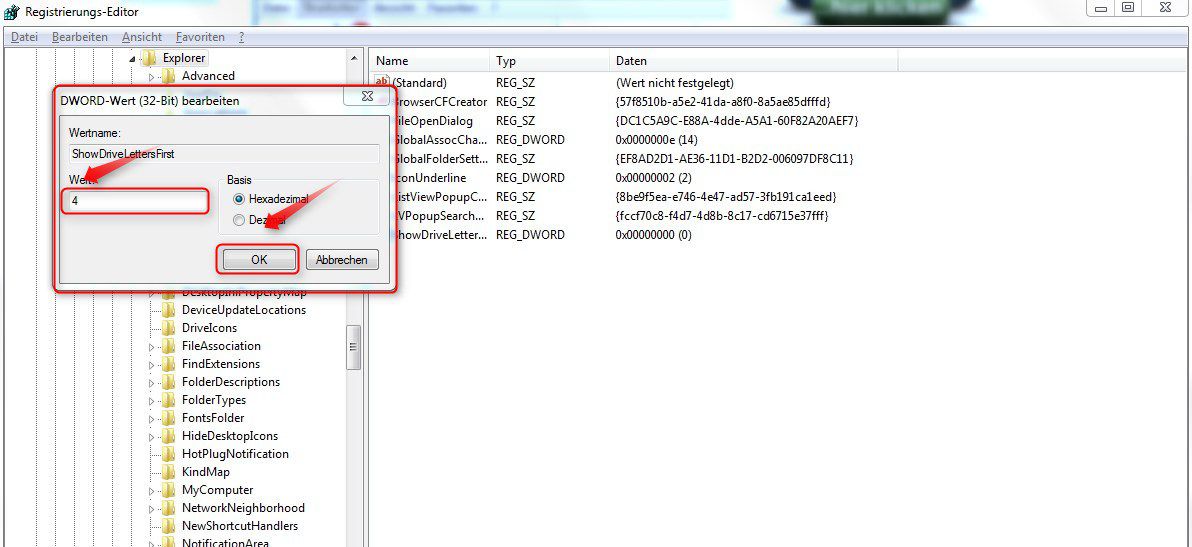Image resolution: width=1192 pixels, height=547 pixels.
Task: Select the FolderTypes folder icon
Action: click(x=169, y=400)
